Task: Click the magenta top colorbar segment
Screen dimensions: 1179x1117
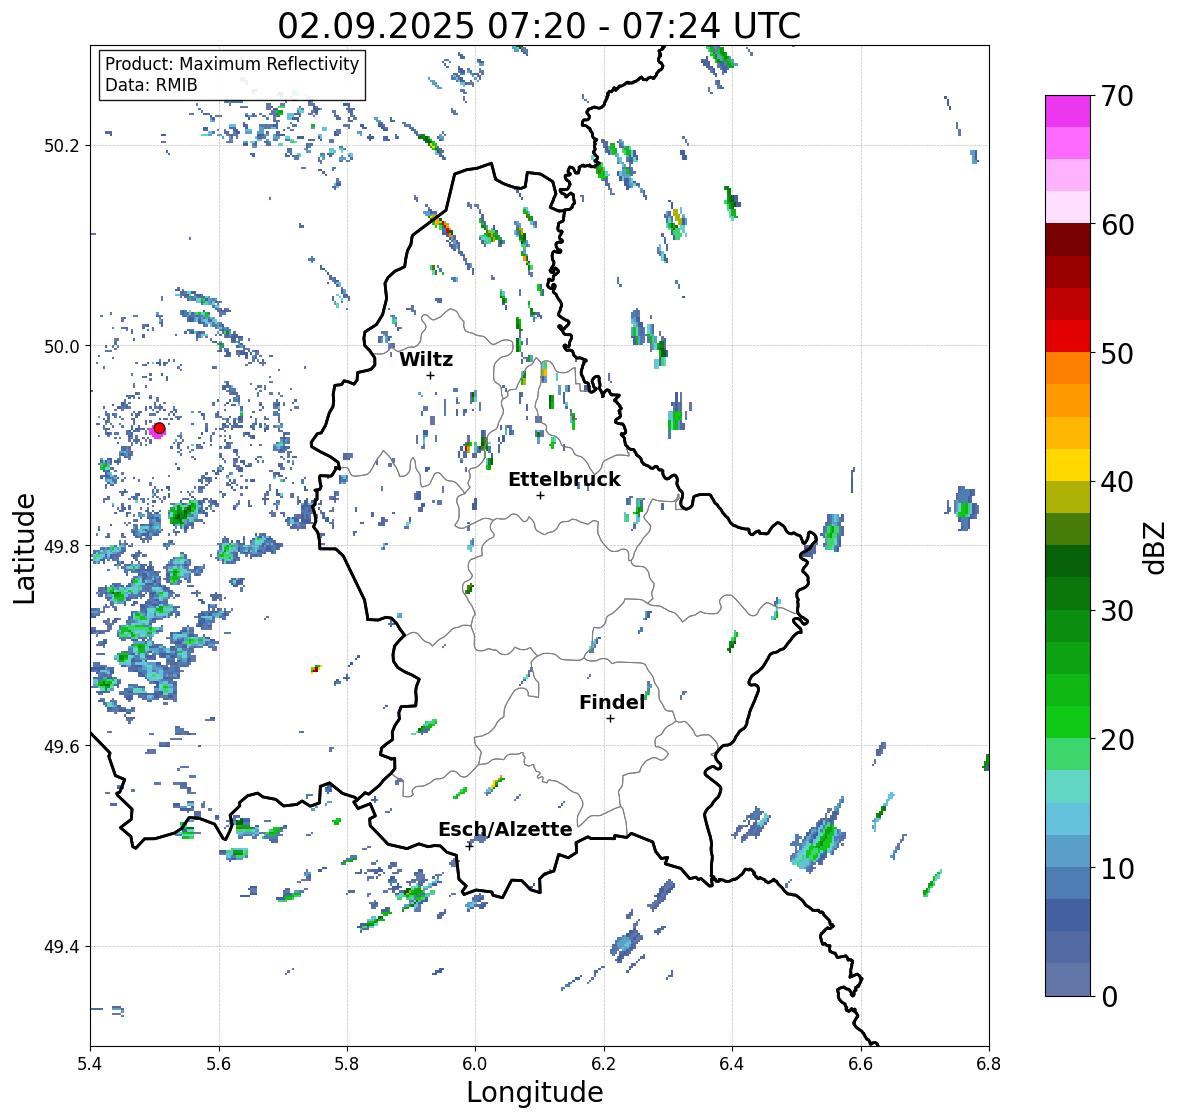Action: 1068,111
